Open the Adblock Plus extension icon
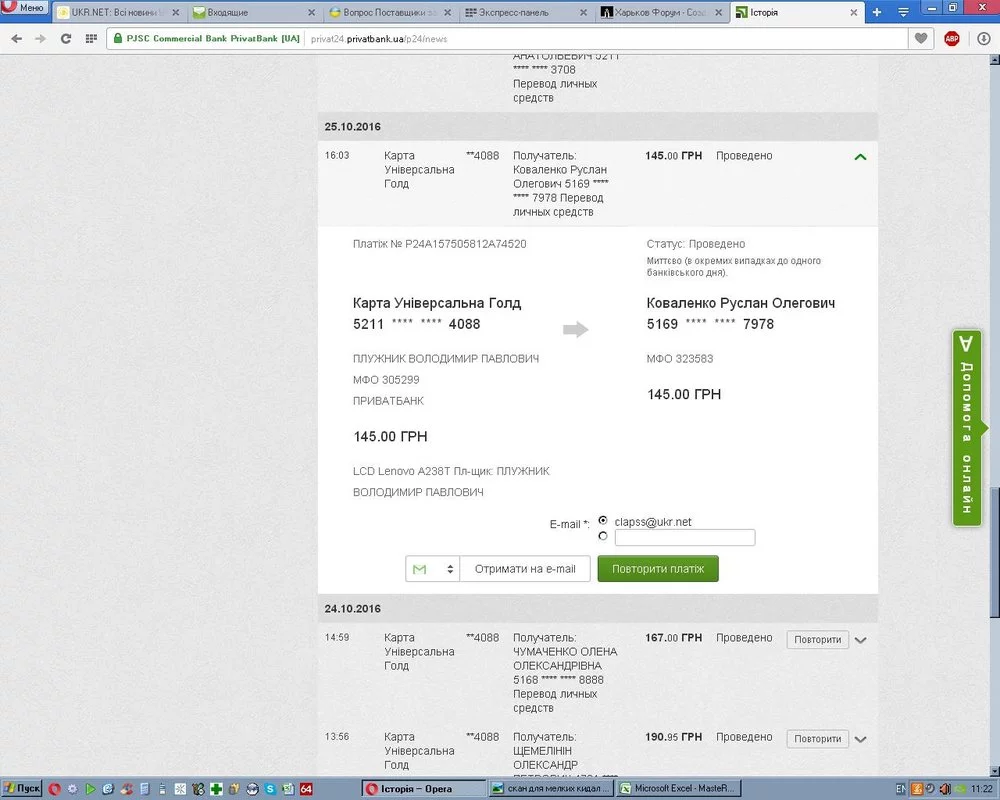This screenshot has width=1000, height=800. (952, 39)
